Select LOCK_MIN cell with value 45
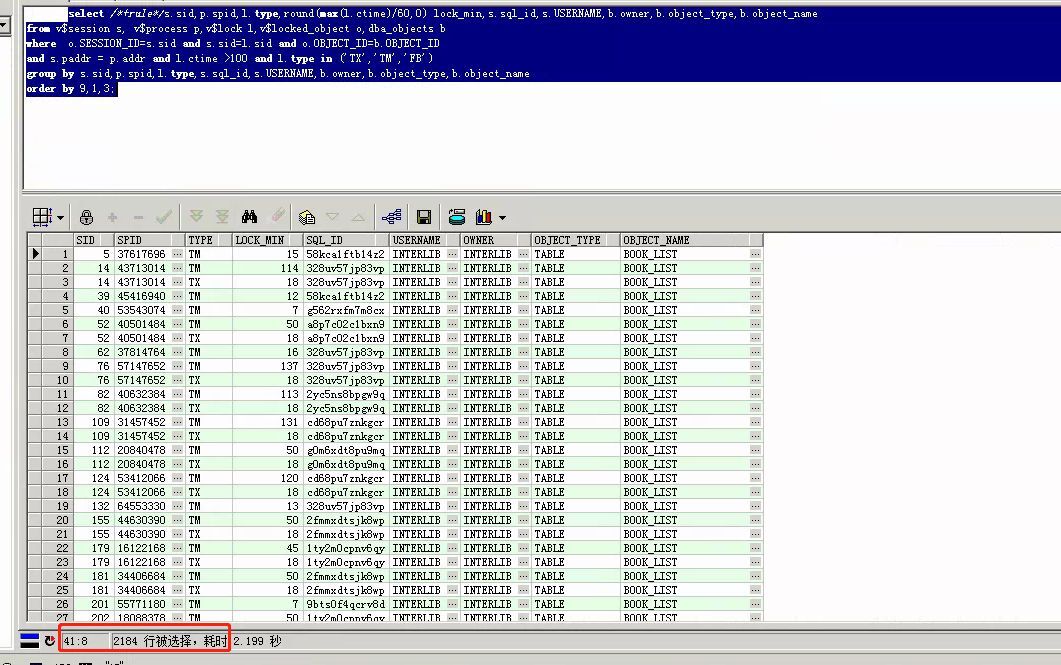Screen dimensions: 1061x665 (x=267, y=548)
